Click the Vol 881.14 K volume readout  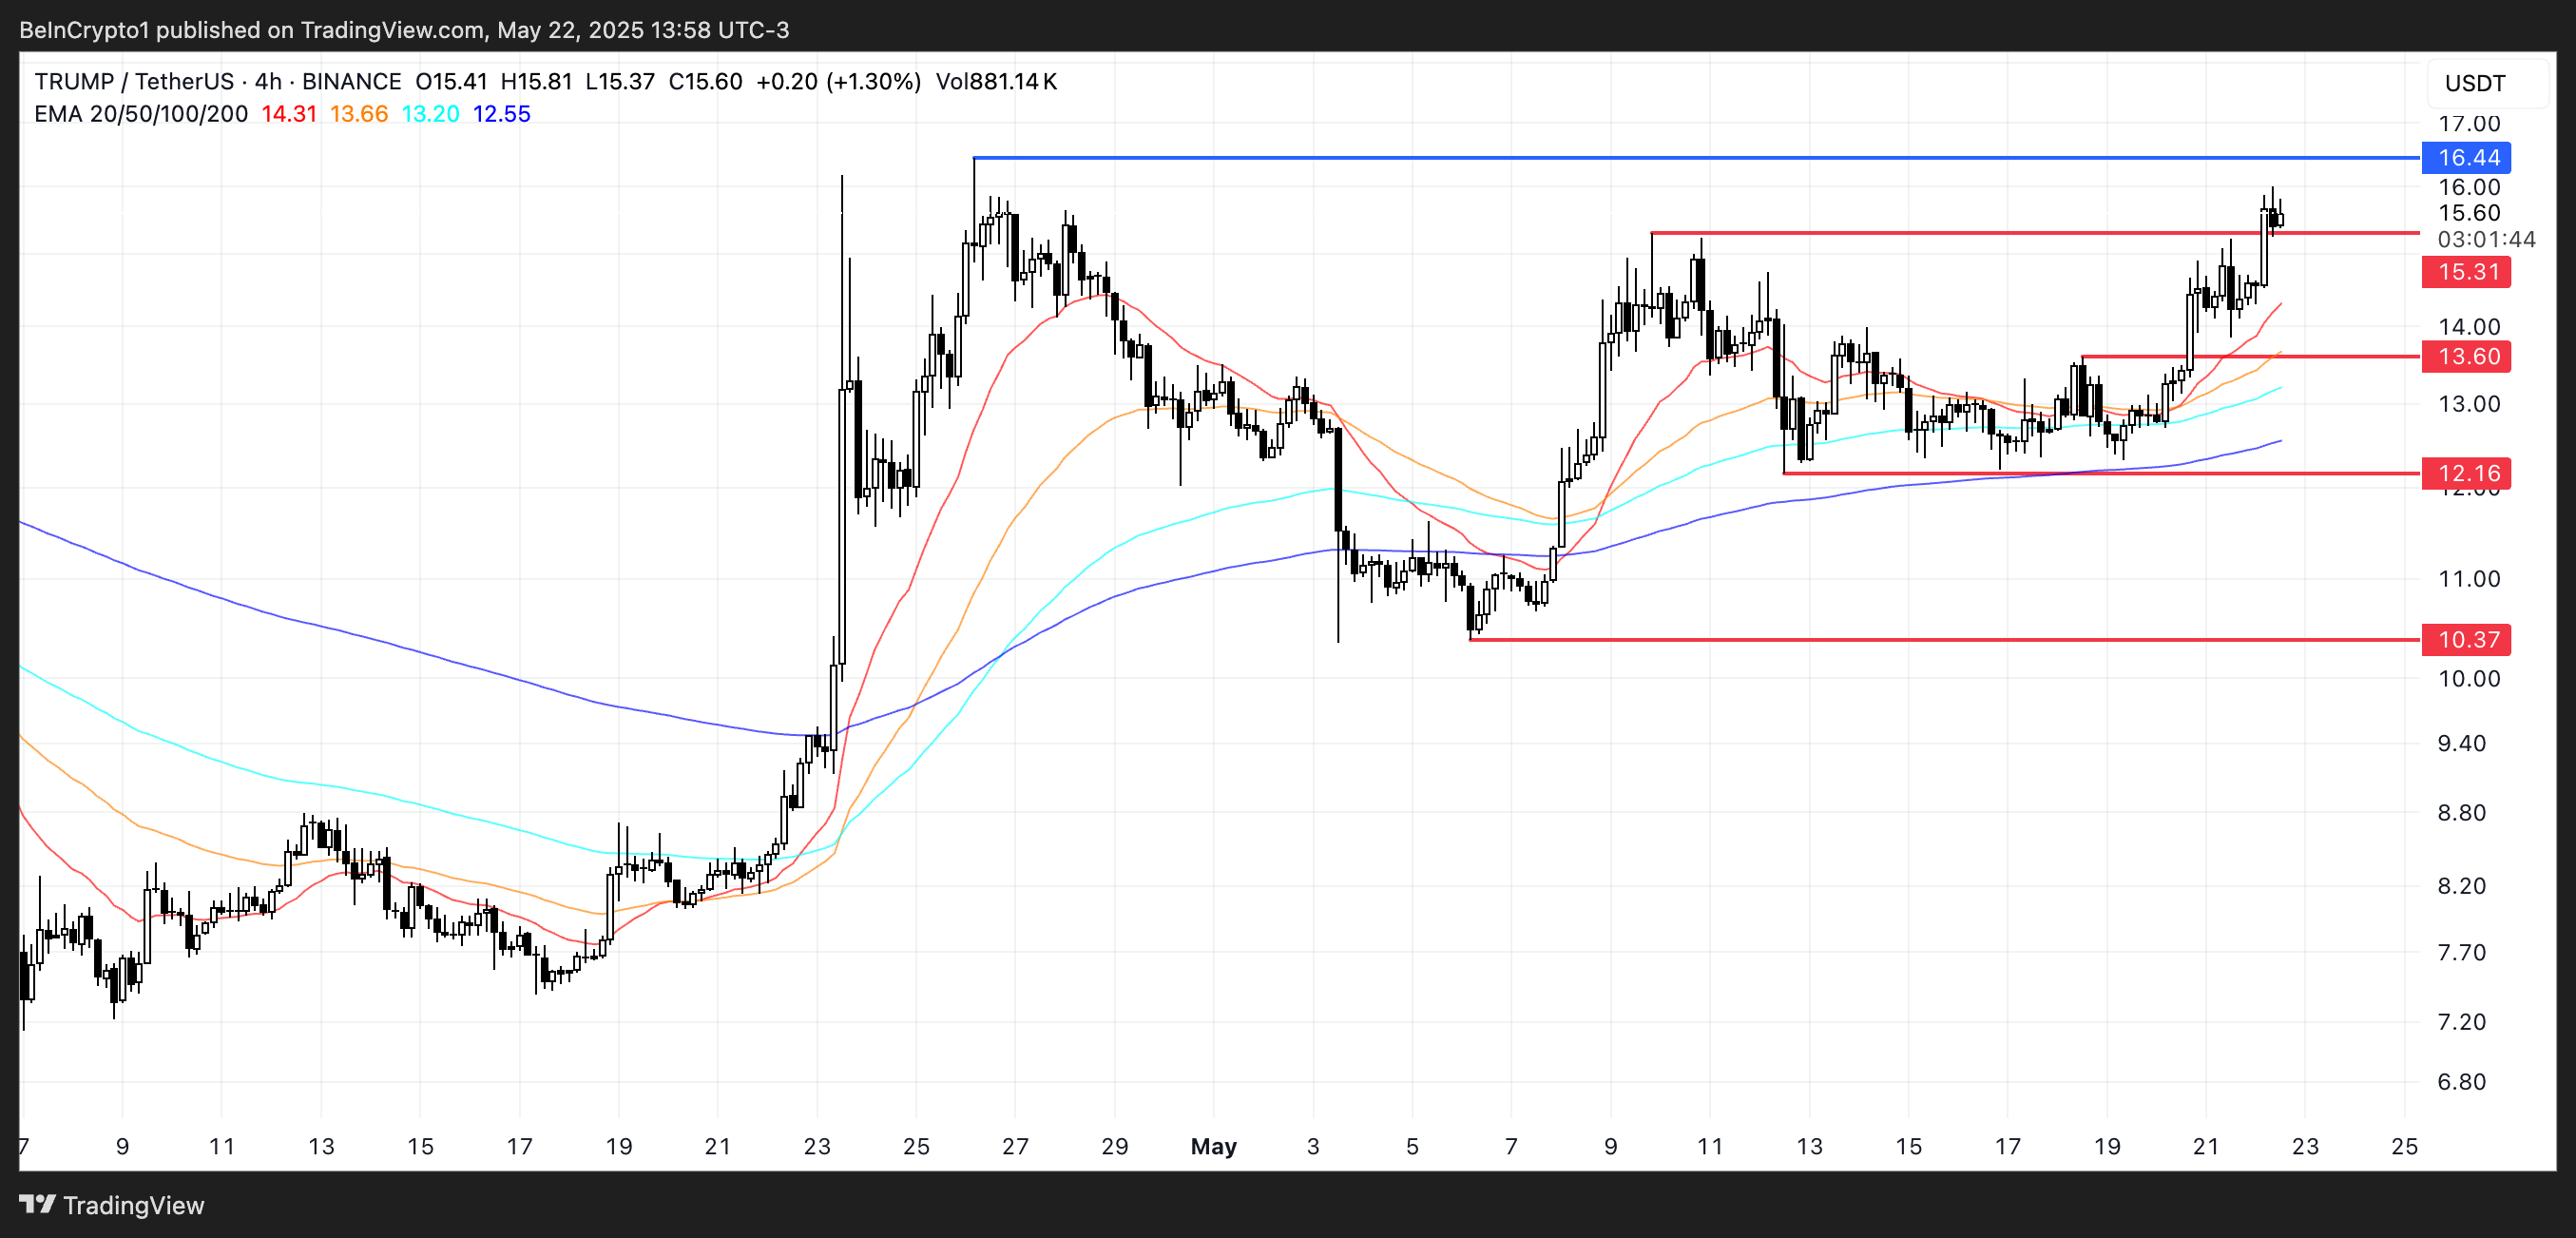pos(996,82)
